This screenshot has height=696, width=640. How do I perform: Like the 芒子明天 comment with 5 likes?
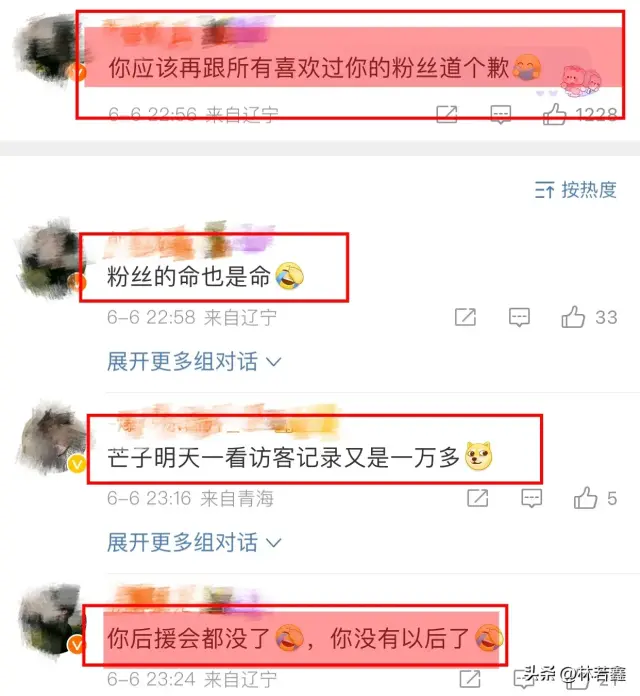coord(585,498)
